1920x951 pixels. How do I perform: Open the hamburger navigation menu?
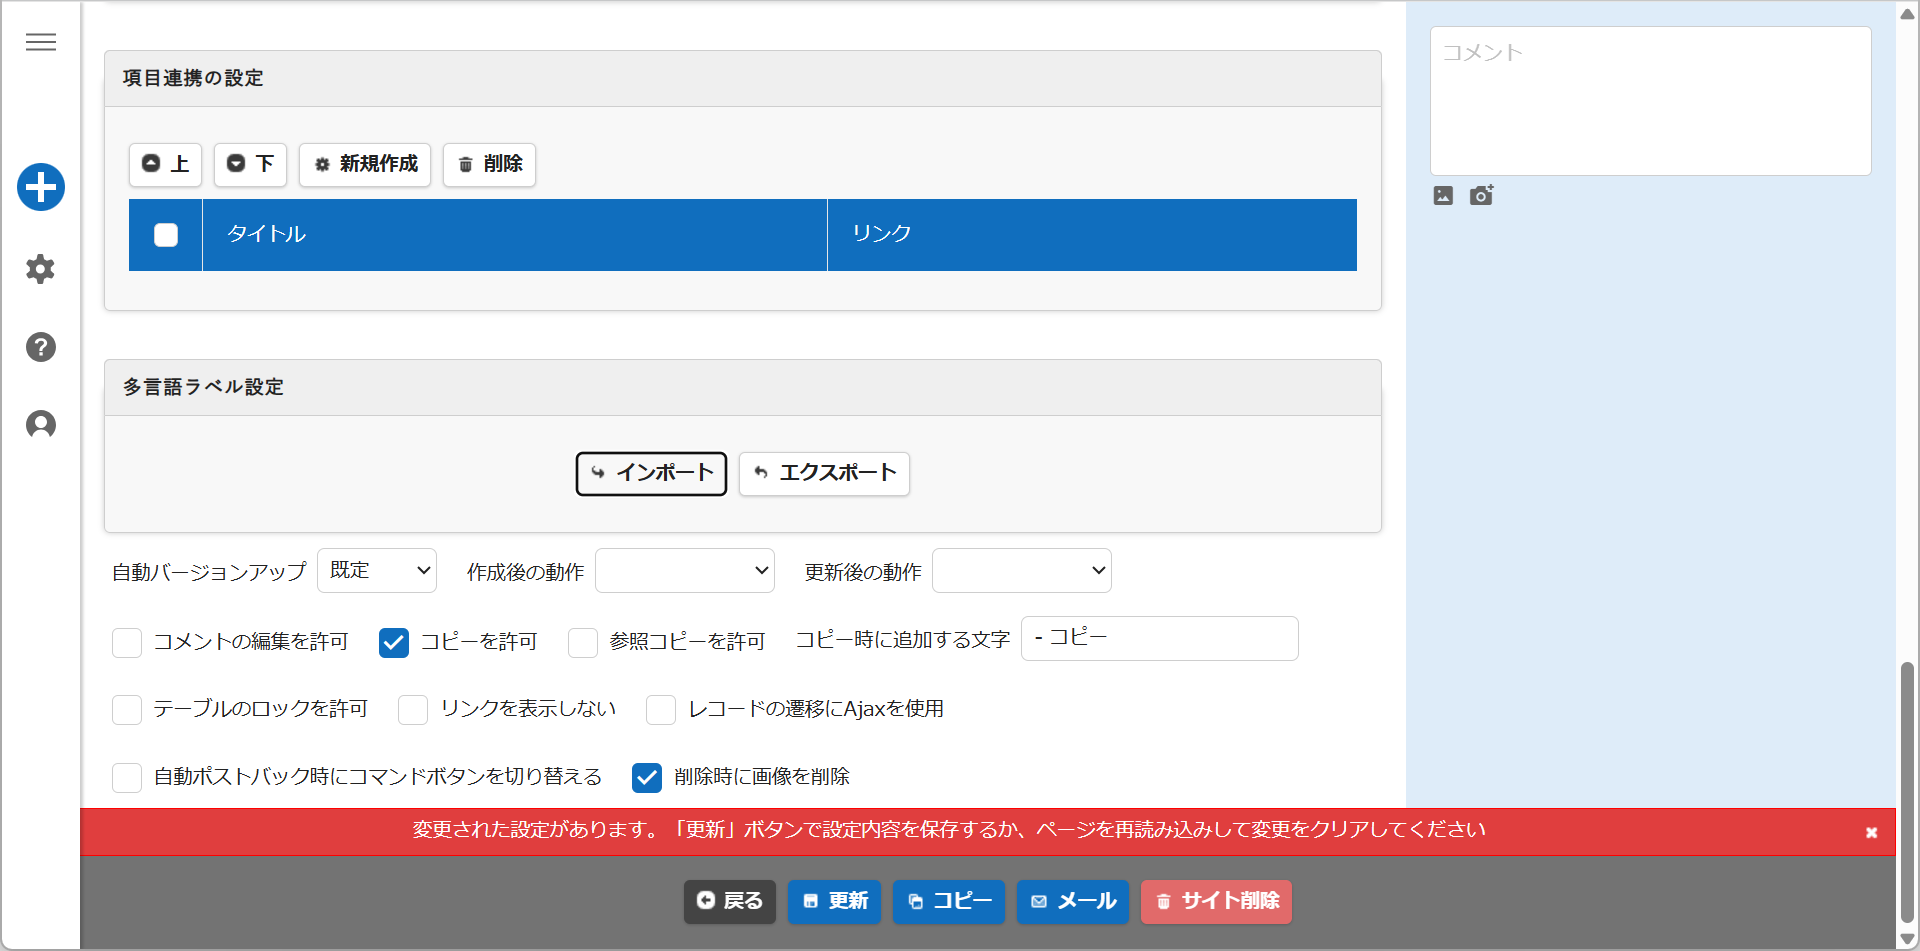pyautogui.click(x=41, y=42)
